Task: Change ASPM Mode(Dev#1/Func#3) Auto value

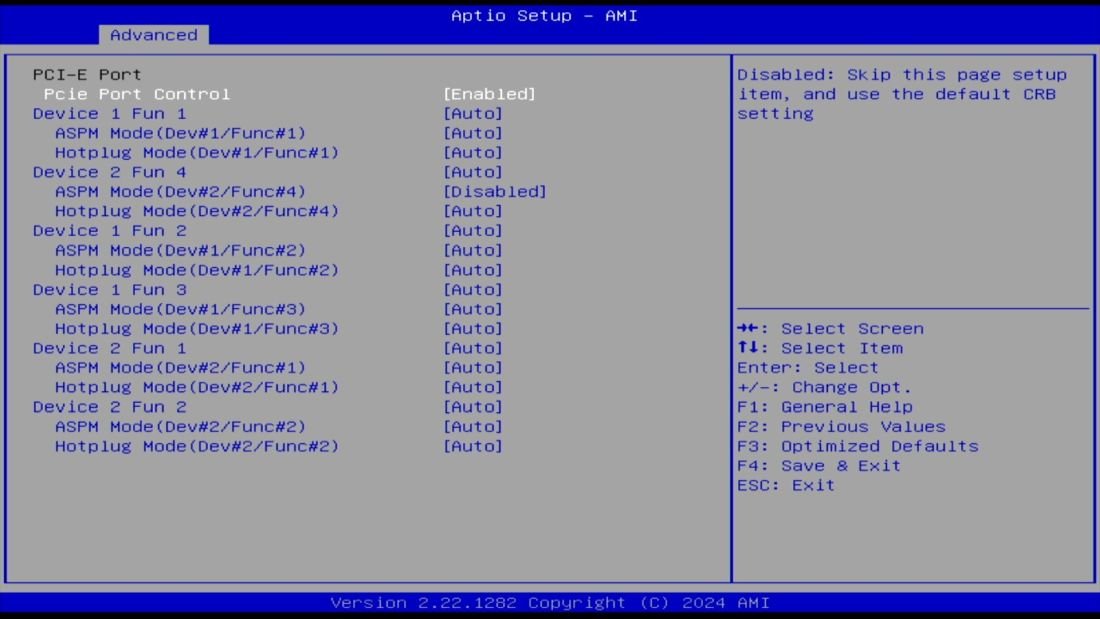Action: pyautogui.click(x=473, y=310)
